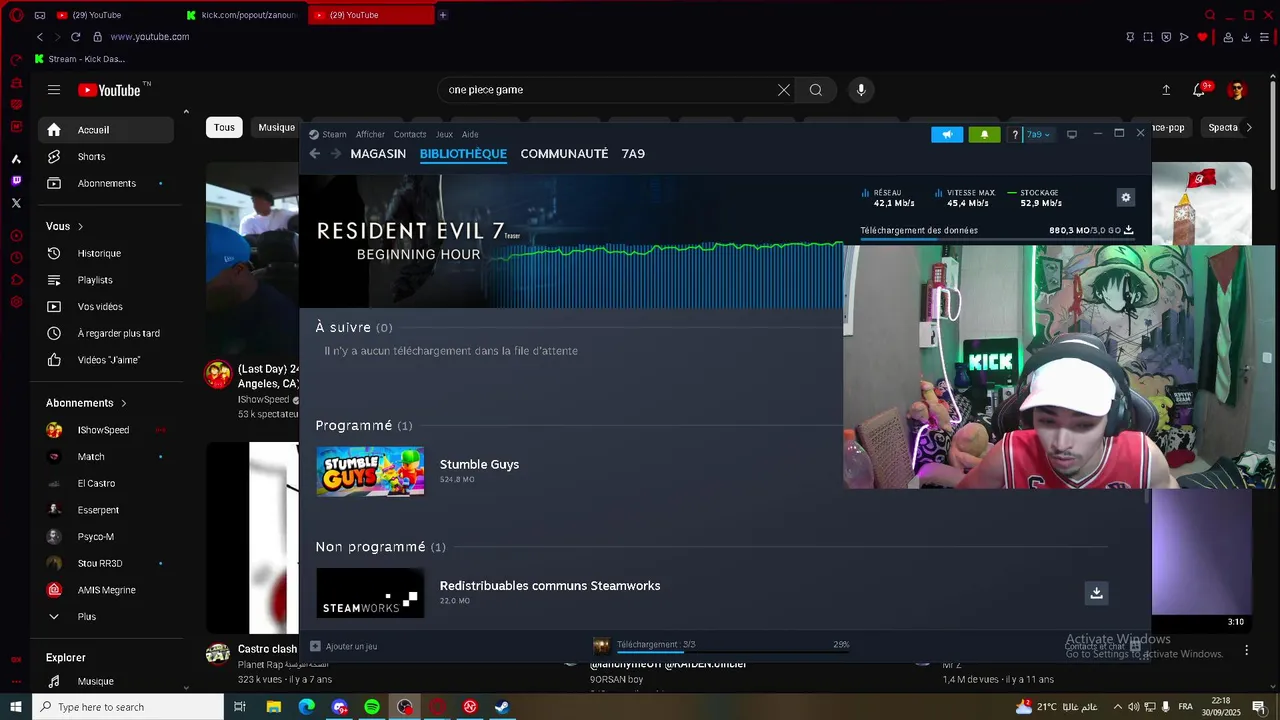Open browser downloads icon
1280x720 pixels.
click(1246, 37)
